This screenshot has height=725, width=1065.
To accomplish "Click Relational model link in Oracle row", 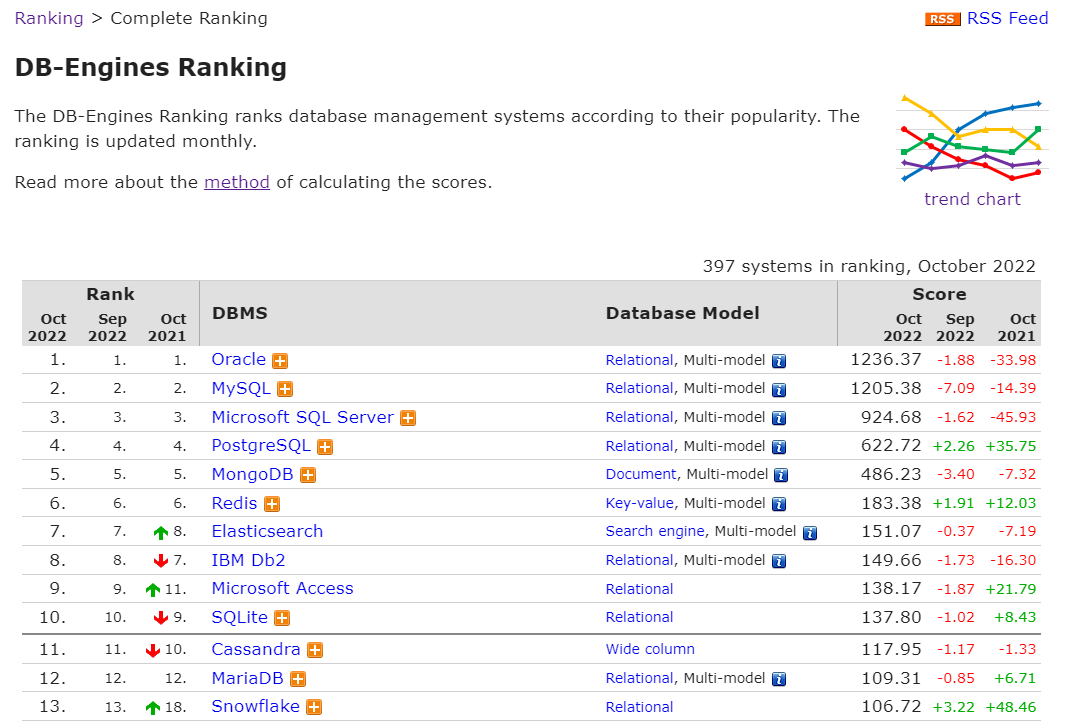I will tap(639, 360).
